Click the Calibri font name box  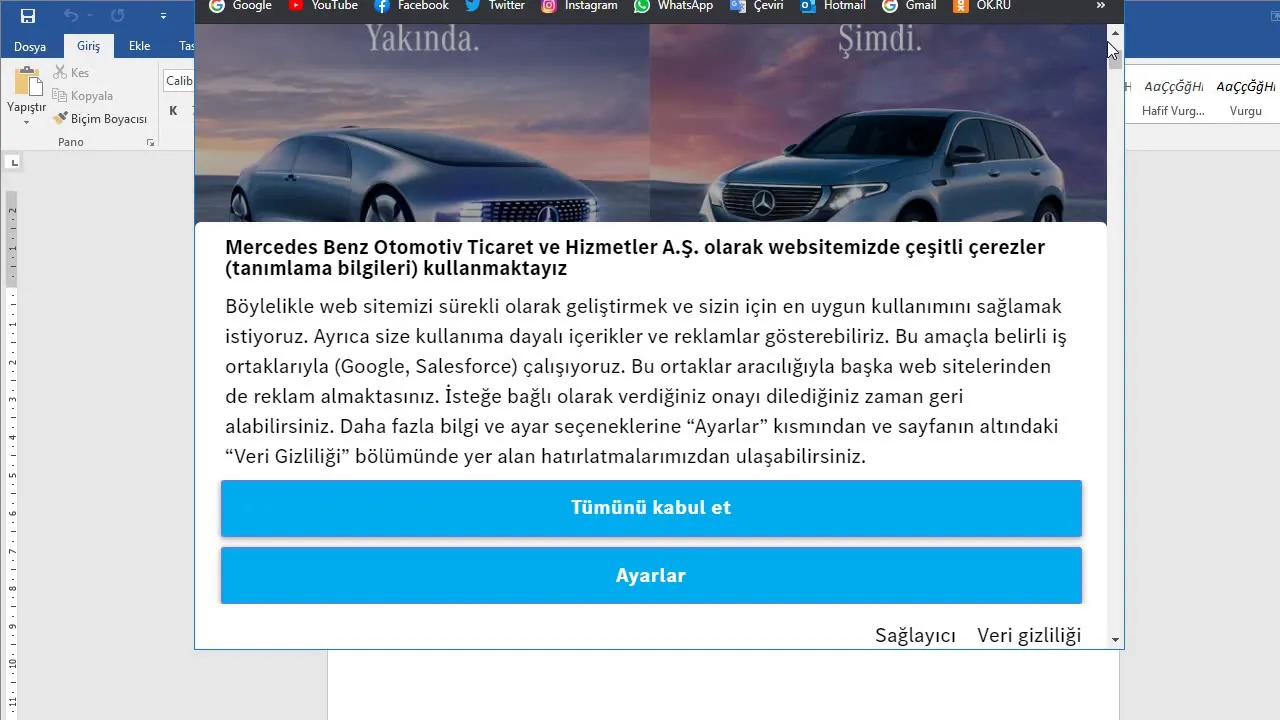[180, 81]
